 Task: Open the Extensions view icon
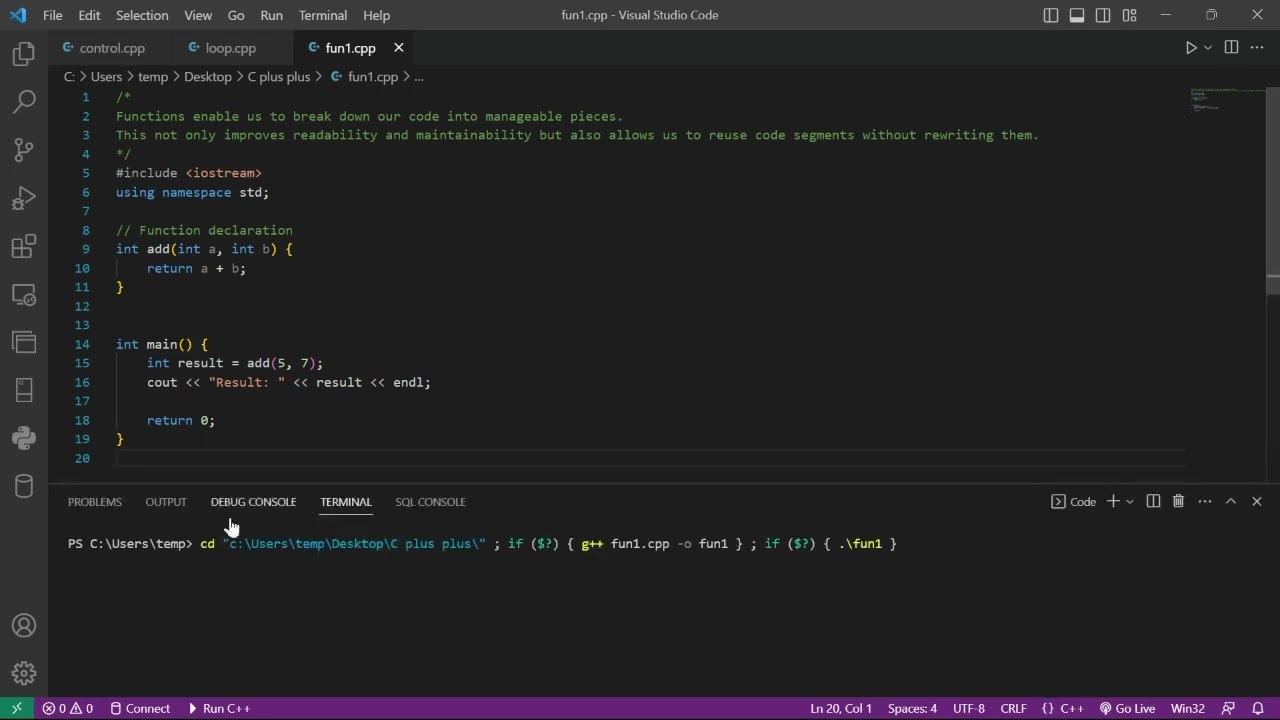[24, 246]
